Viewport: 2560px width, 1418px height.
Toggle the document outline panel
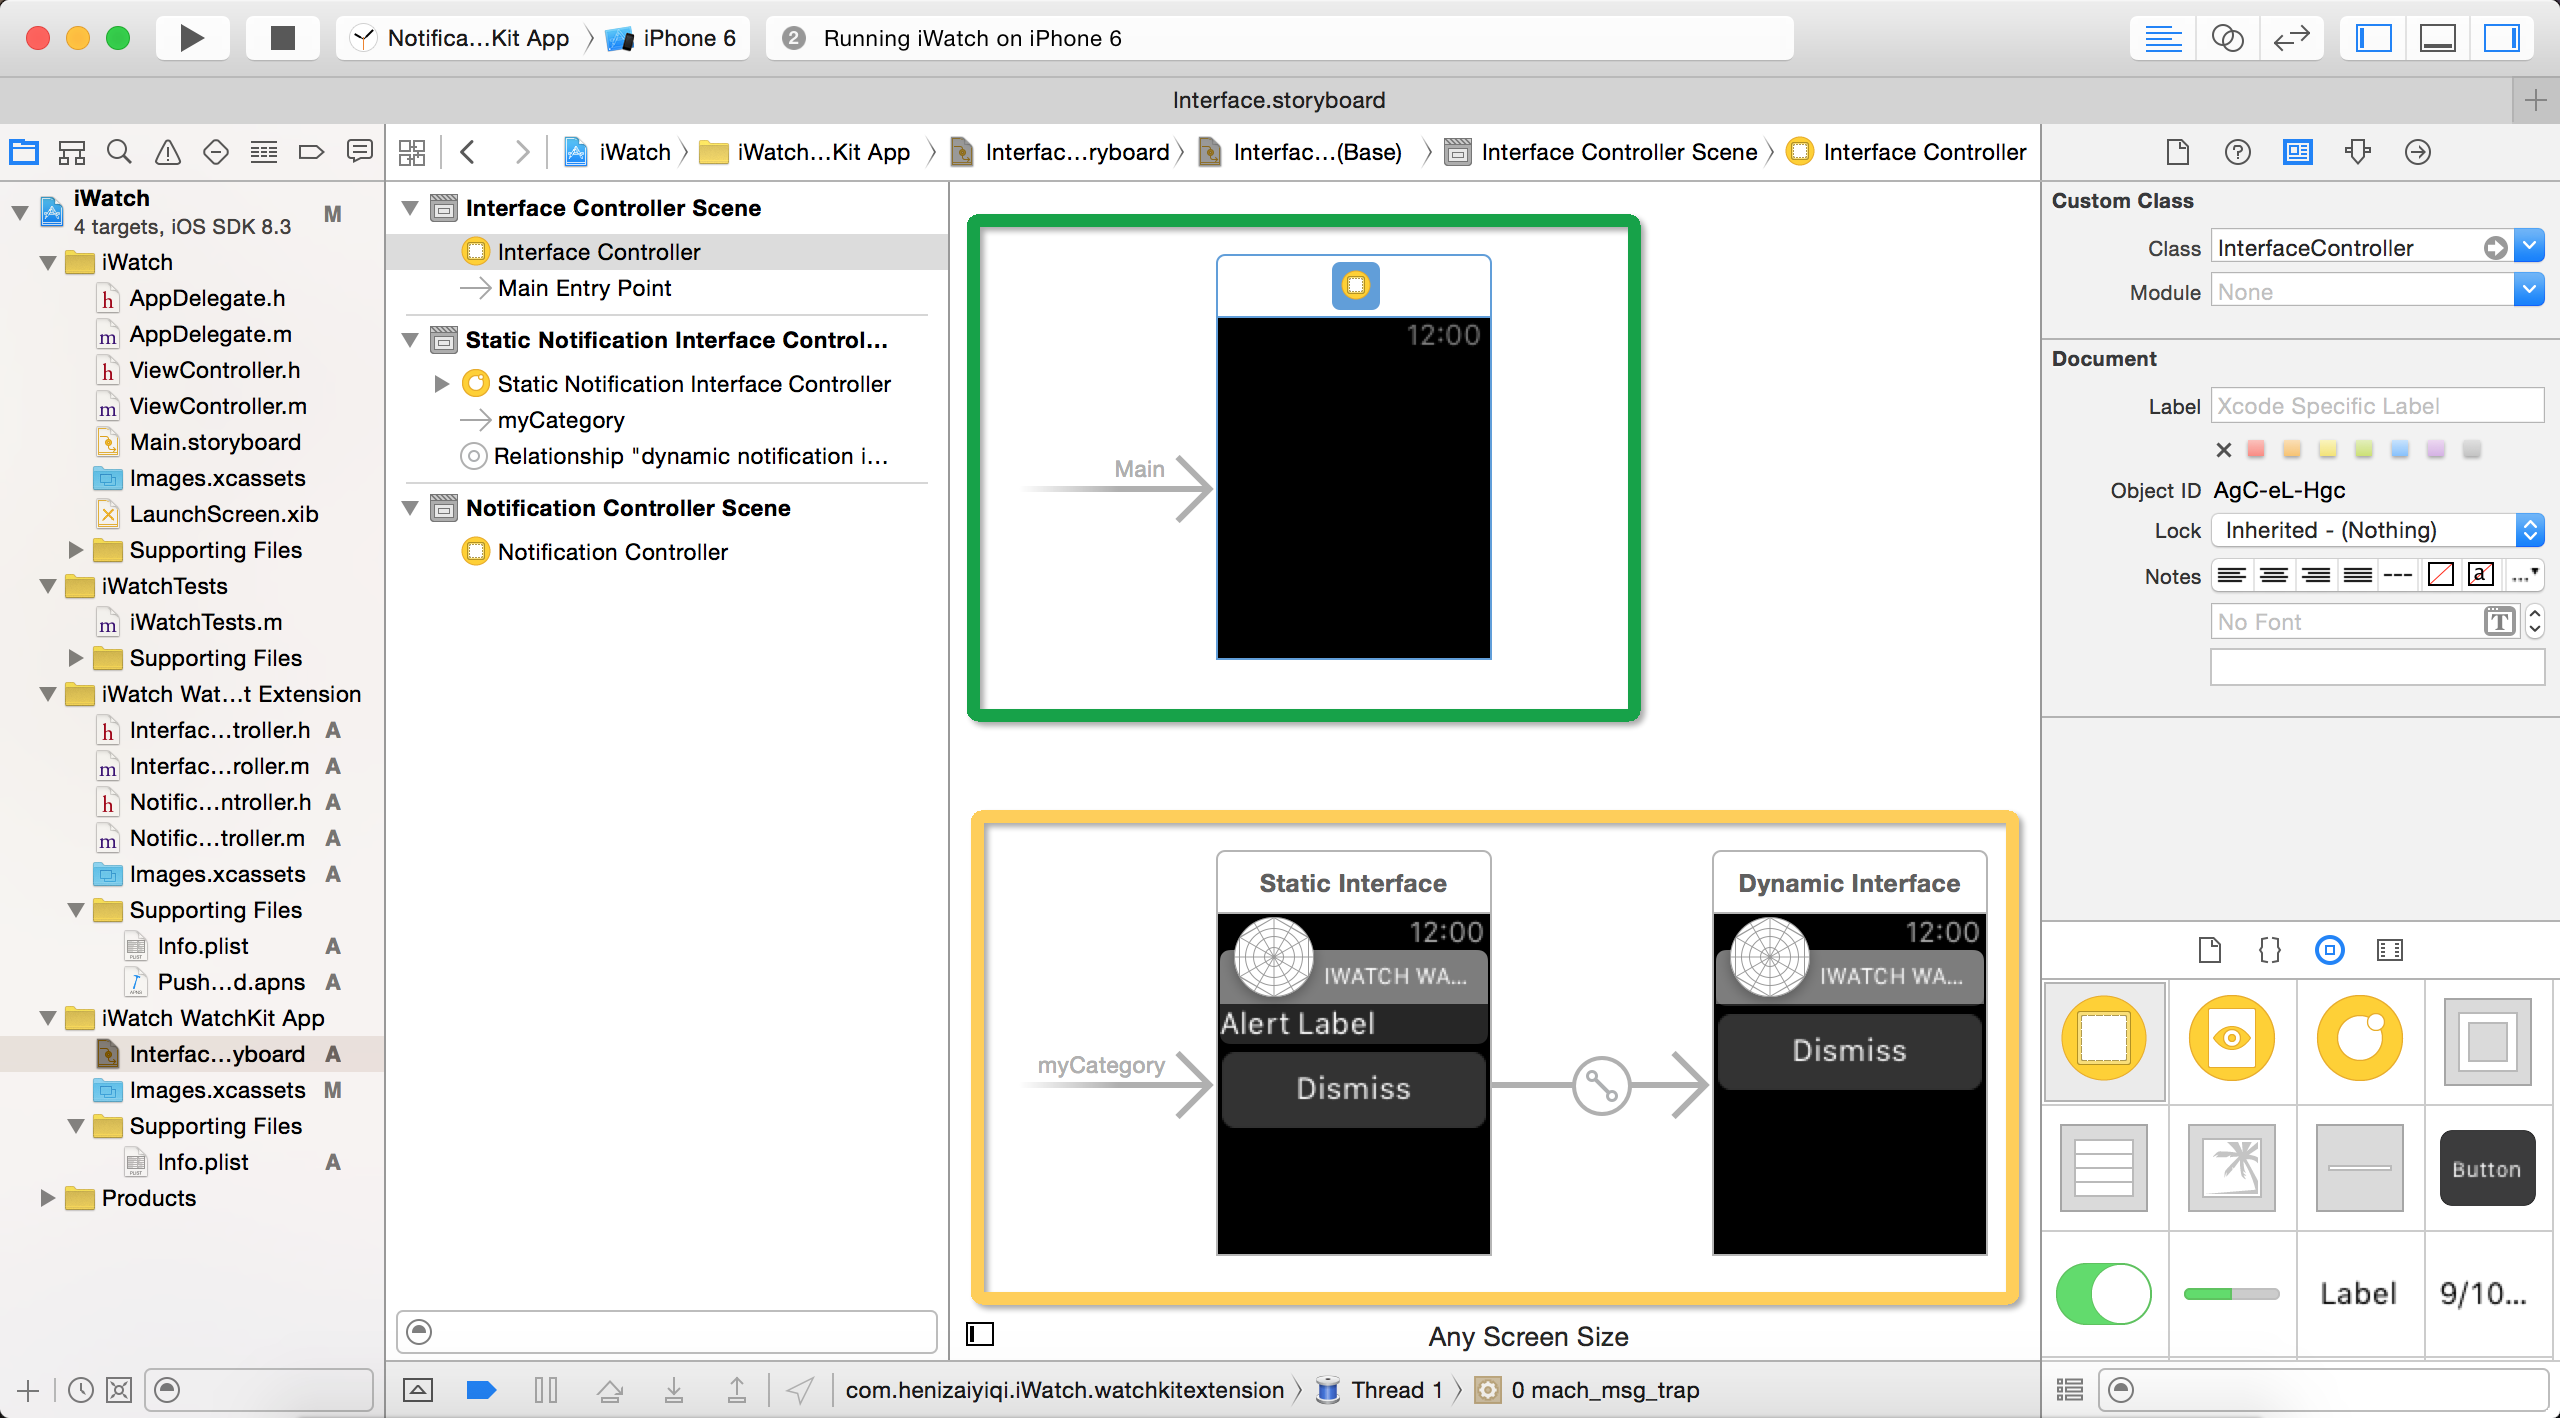pyautogui.click(x=980, y=1334)
